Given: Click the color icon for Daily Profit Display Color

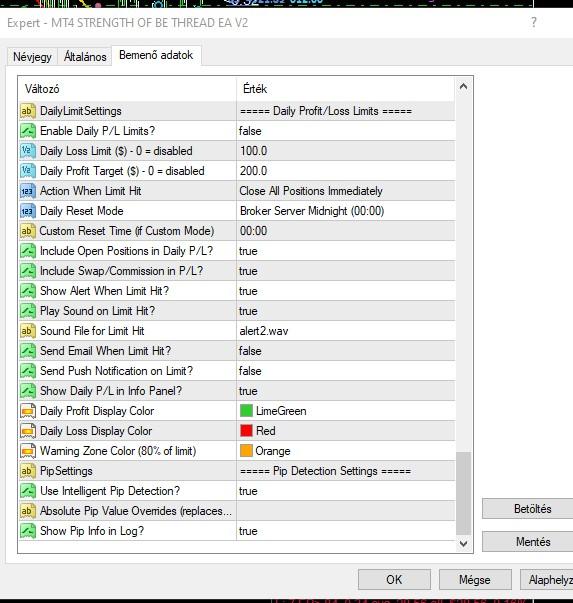Looking at the screenshot, I should [x=28, y=411].
